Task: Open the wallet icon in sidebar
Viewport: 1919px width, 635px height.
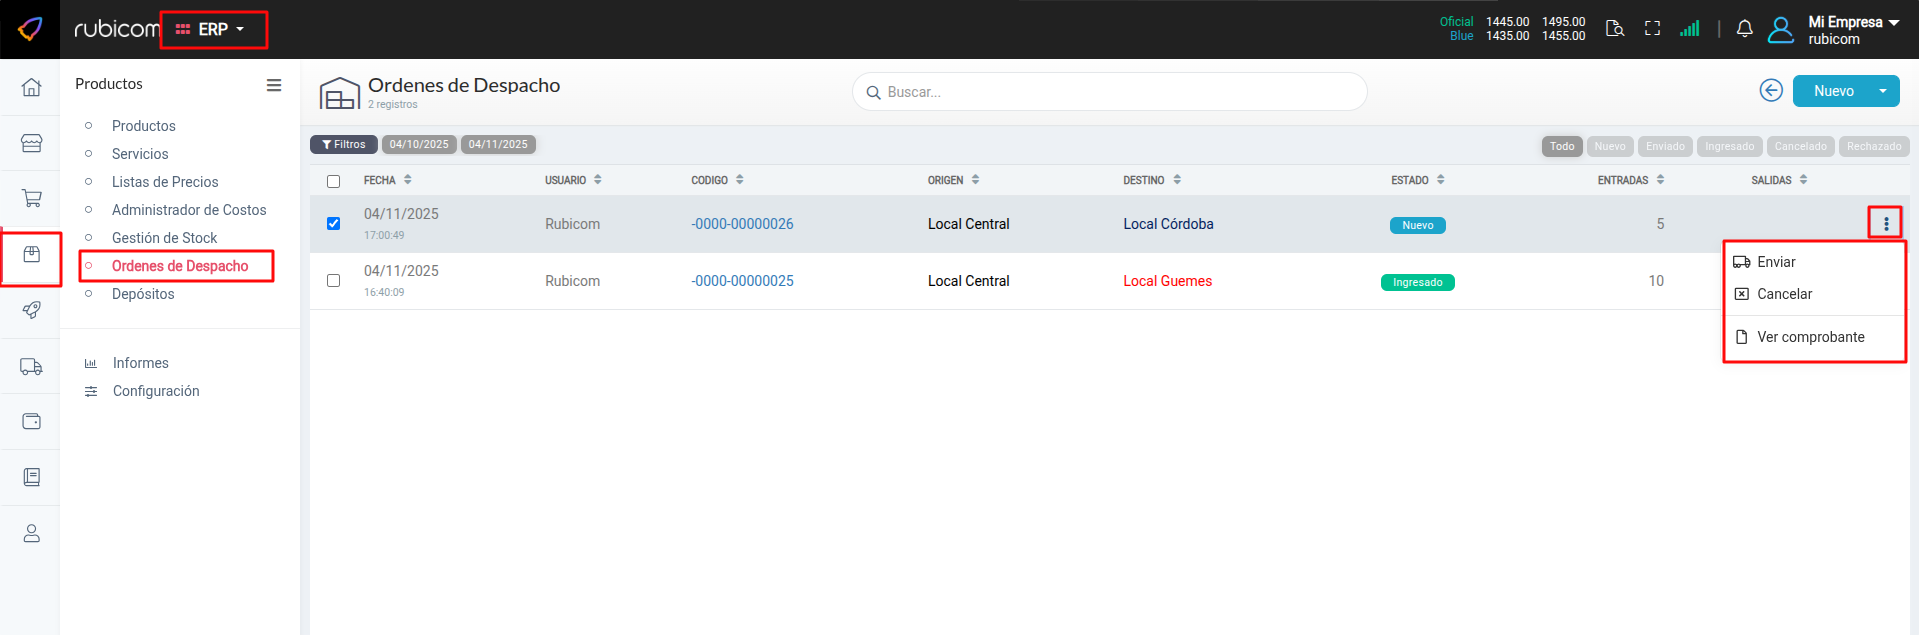Action: (31, 421)
